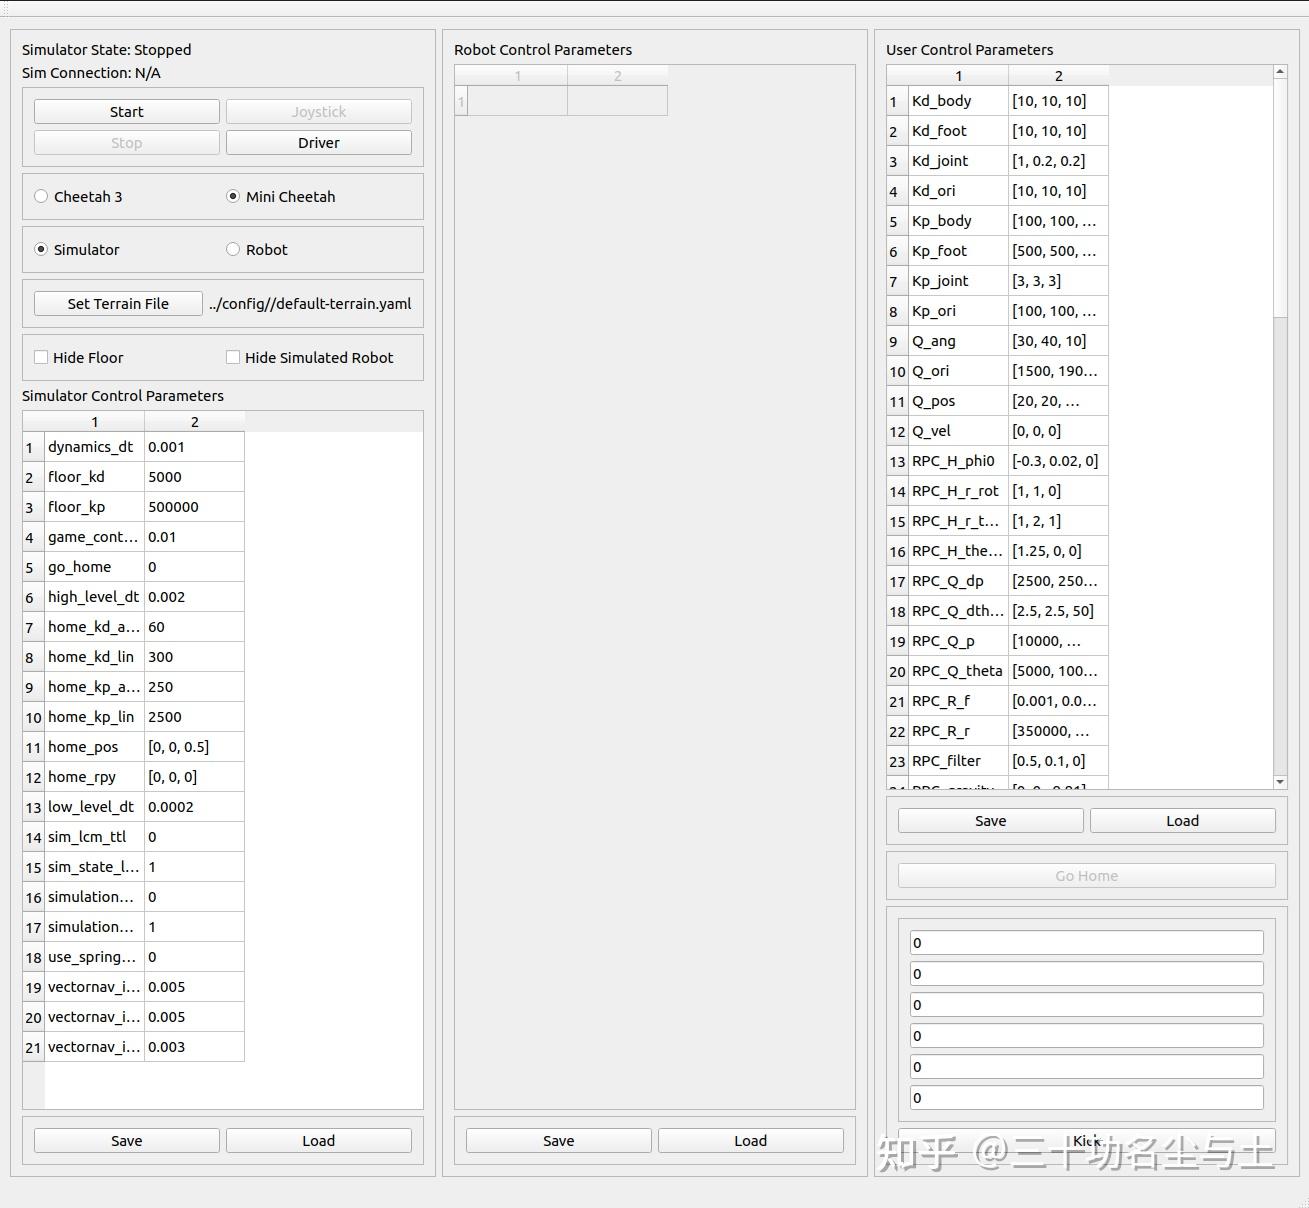
Task: Select the home_kp_lin value 2500
Action: [x=194, y=717]
